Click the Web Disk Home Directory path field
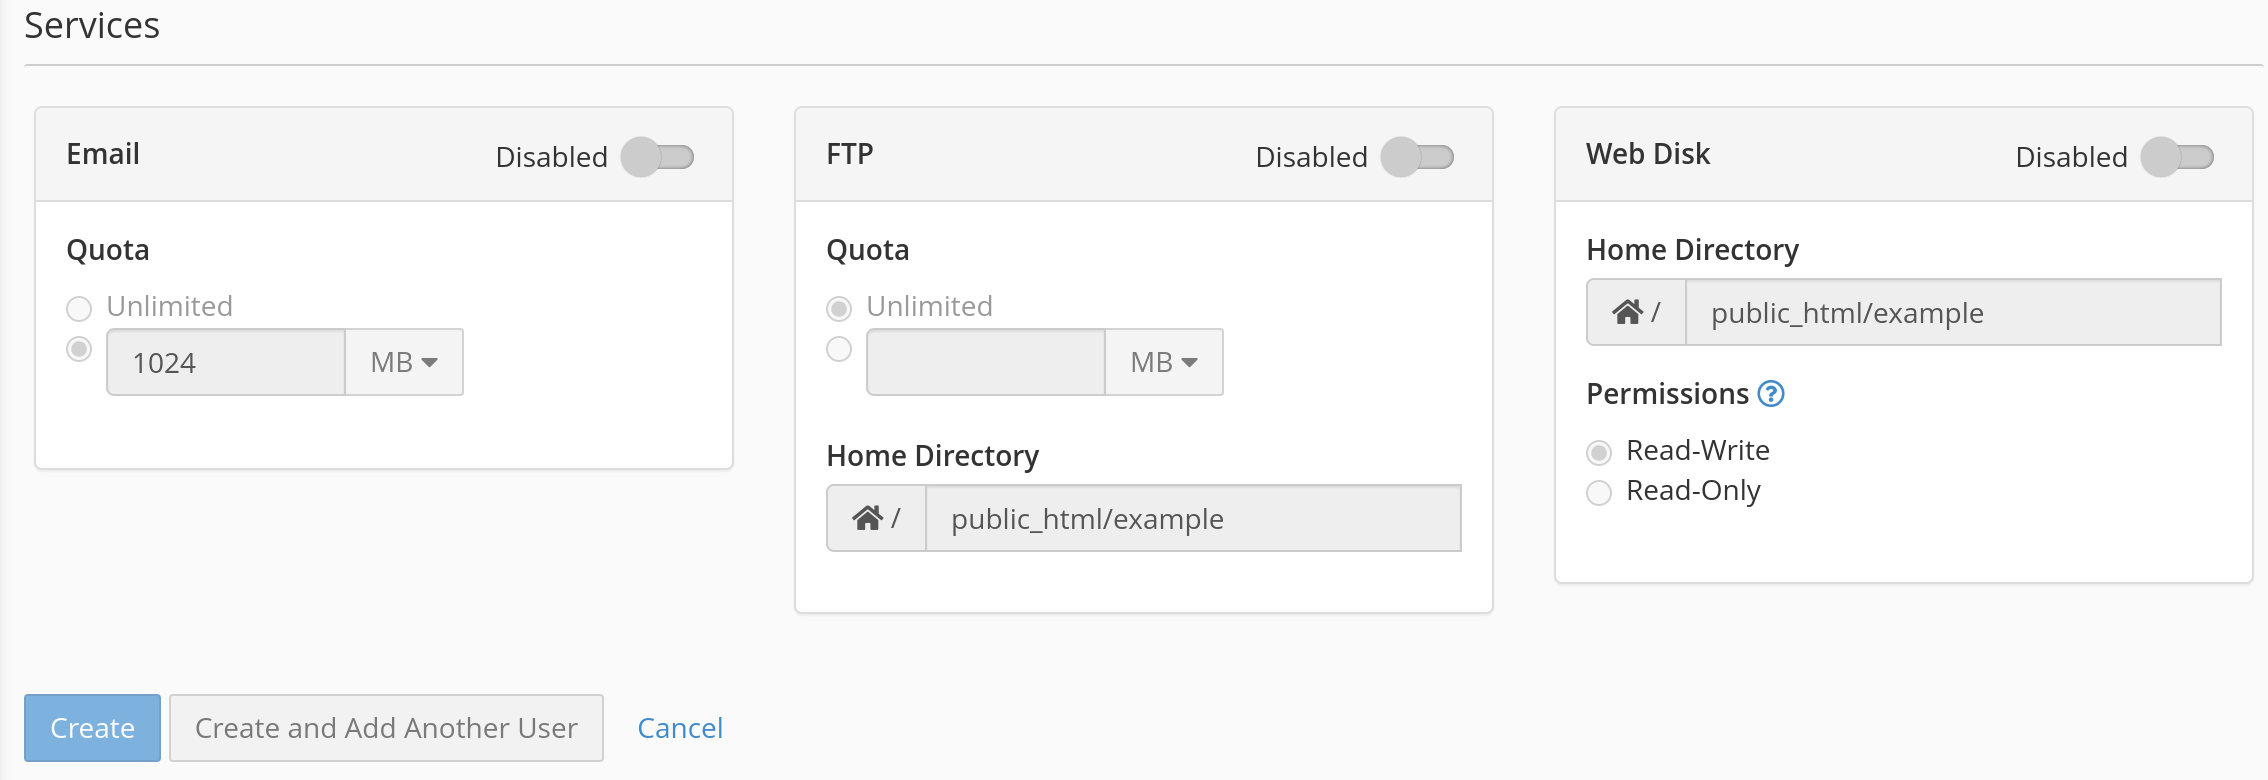 coord(1952,312)
